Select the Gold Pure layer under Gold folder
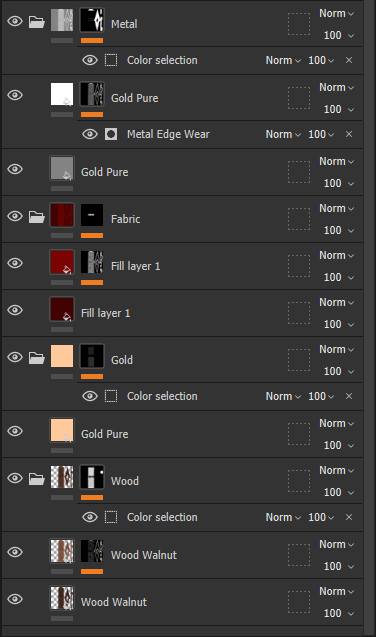This screenshot has width=376, height=637. coord(183,434)
